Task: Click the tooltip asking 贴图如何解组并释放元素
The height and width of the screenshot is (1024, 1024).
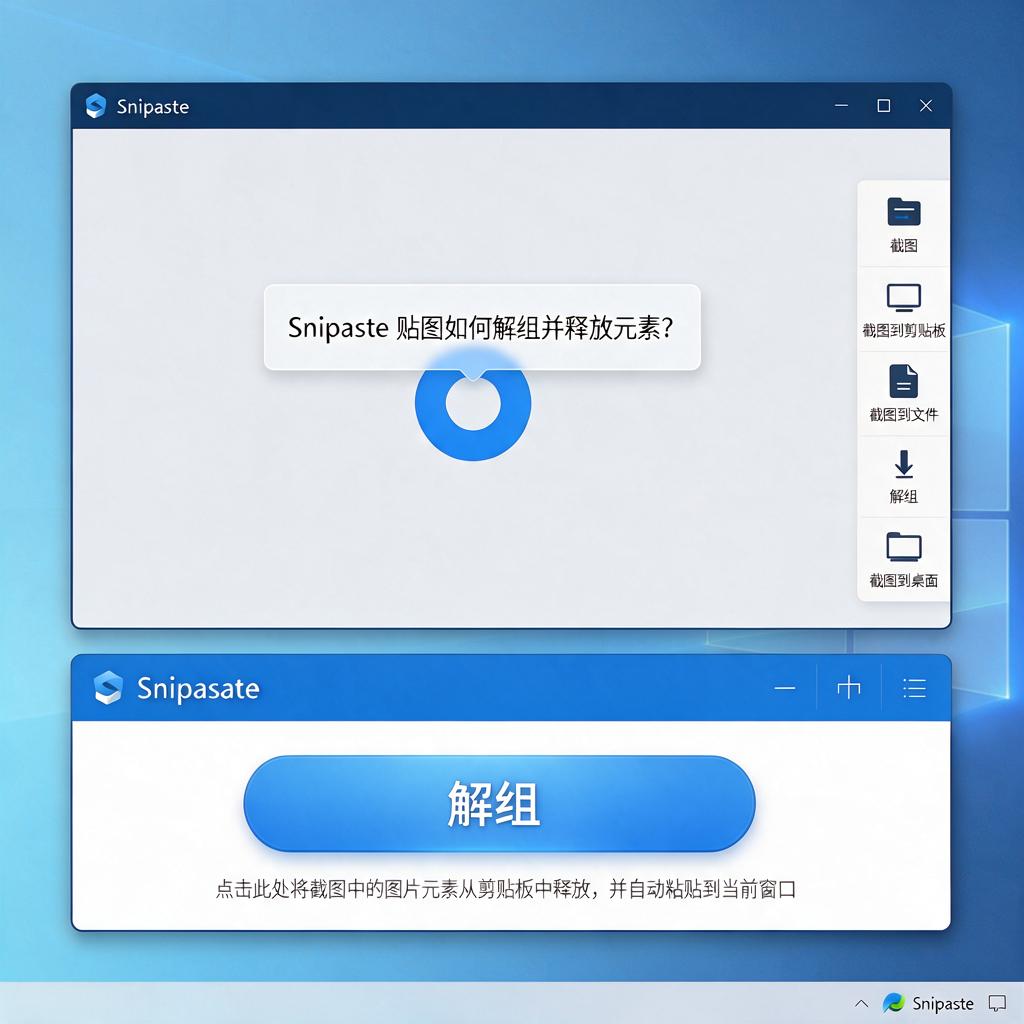Action: click(x=482, y=327)
